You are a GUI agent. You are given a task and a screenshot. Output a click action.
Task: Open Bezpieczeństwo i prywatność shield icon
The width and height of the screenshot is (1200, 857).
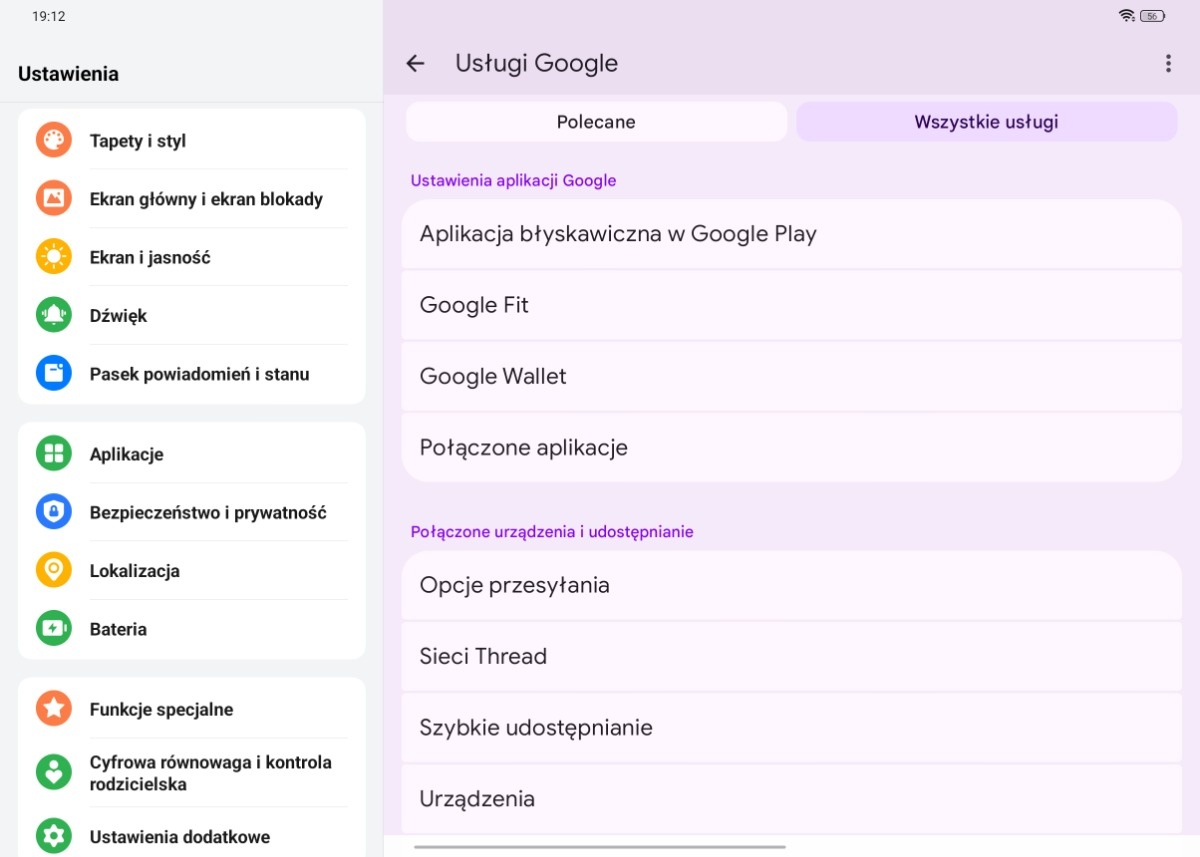[54, 512]
